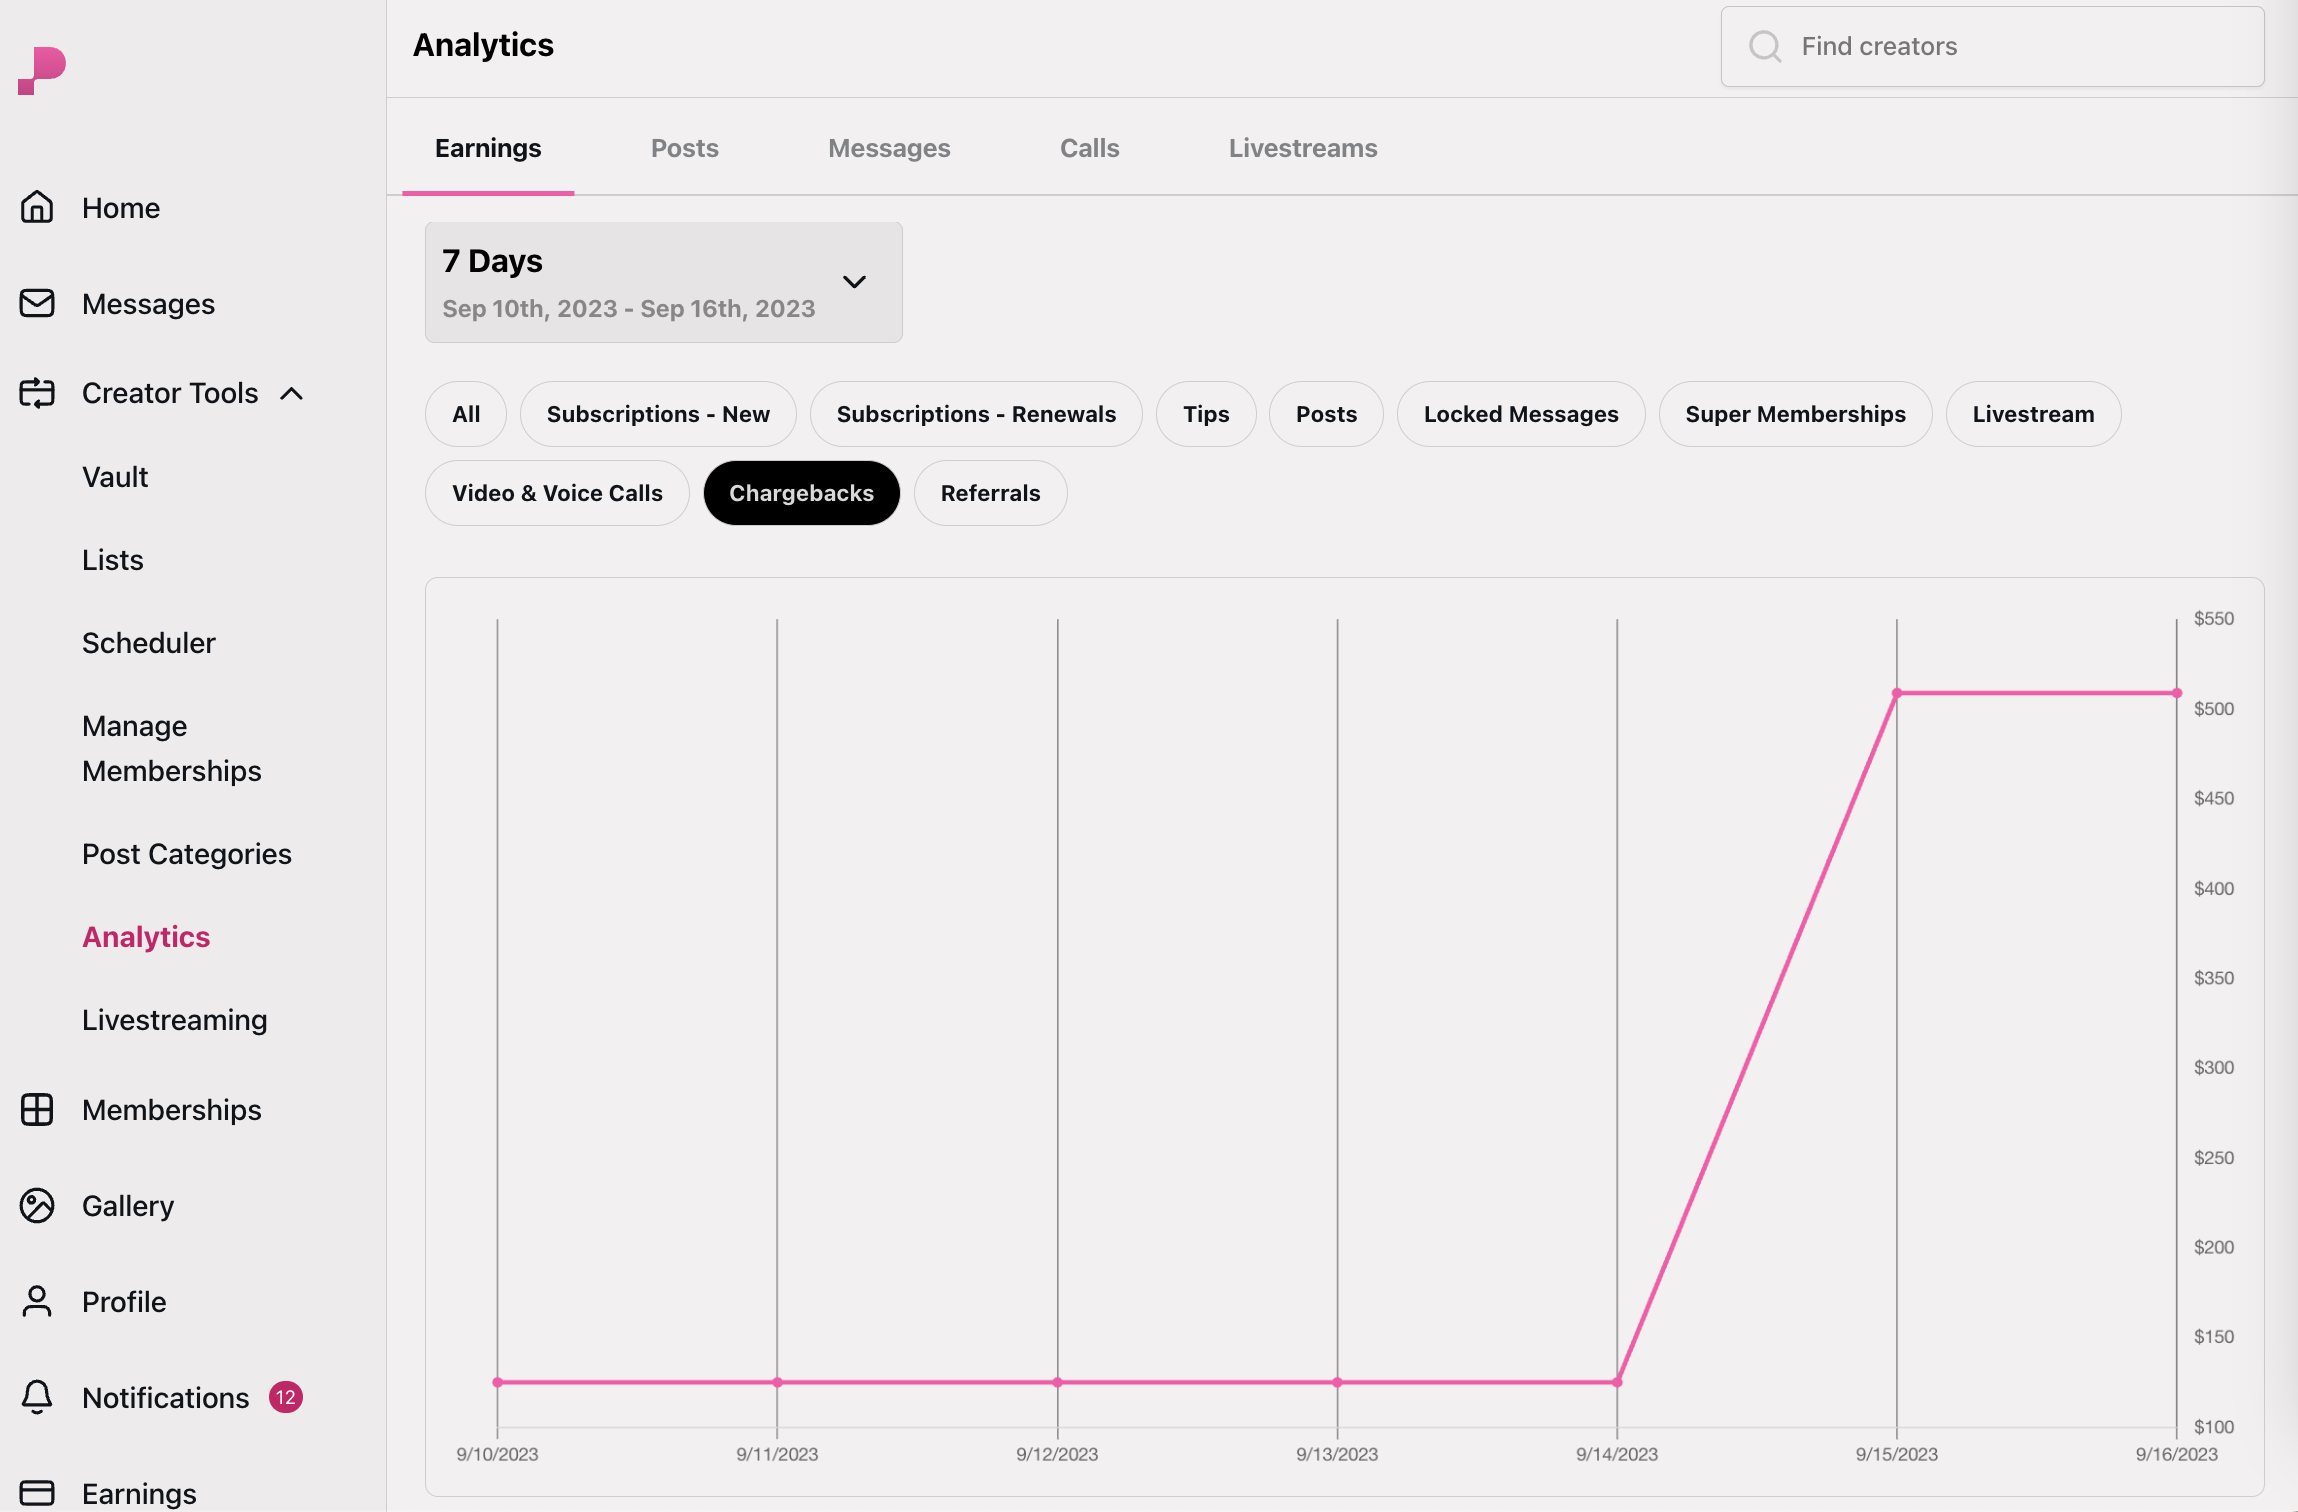Click the 9/15/2023 data point on chart
Viewport: 2298px width, 1512px height.
pos(1896,693)
